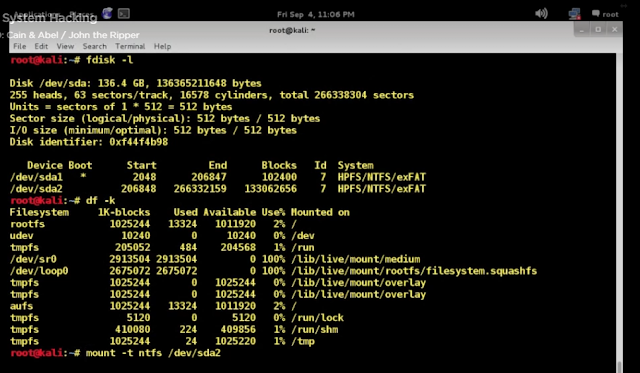Click the 'Mounted on' column header
The height and width of the screenshot is (373, 640).
pos(320,212)
